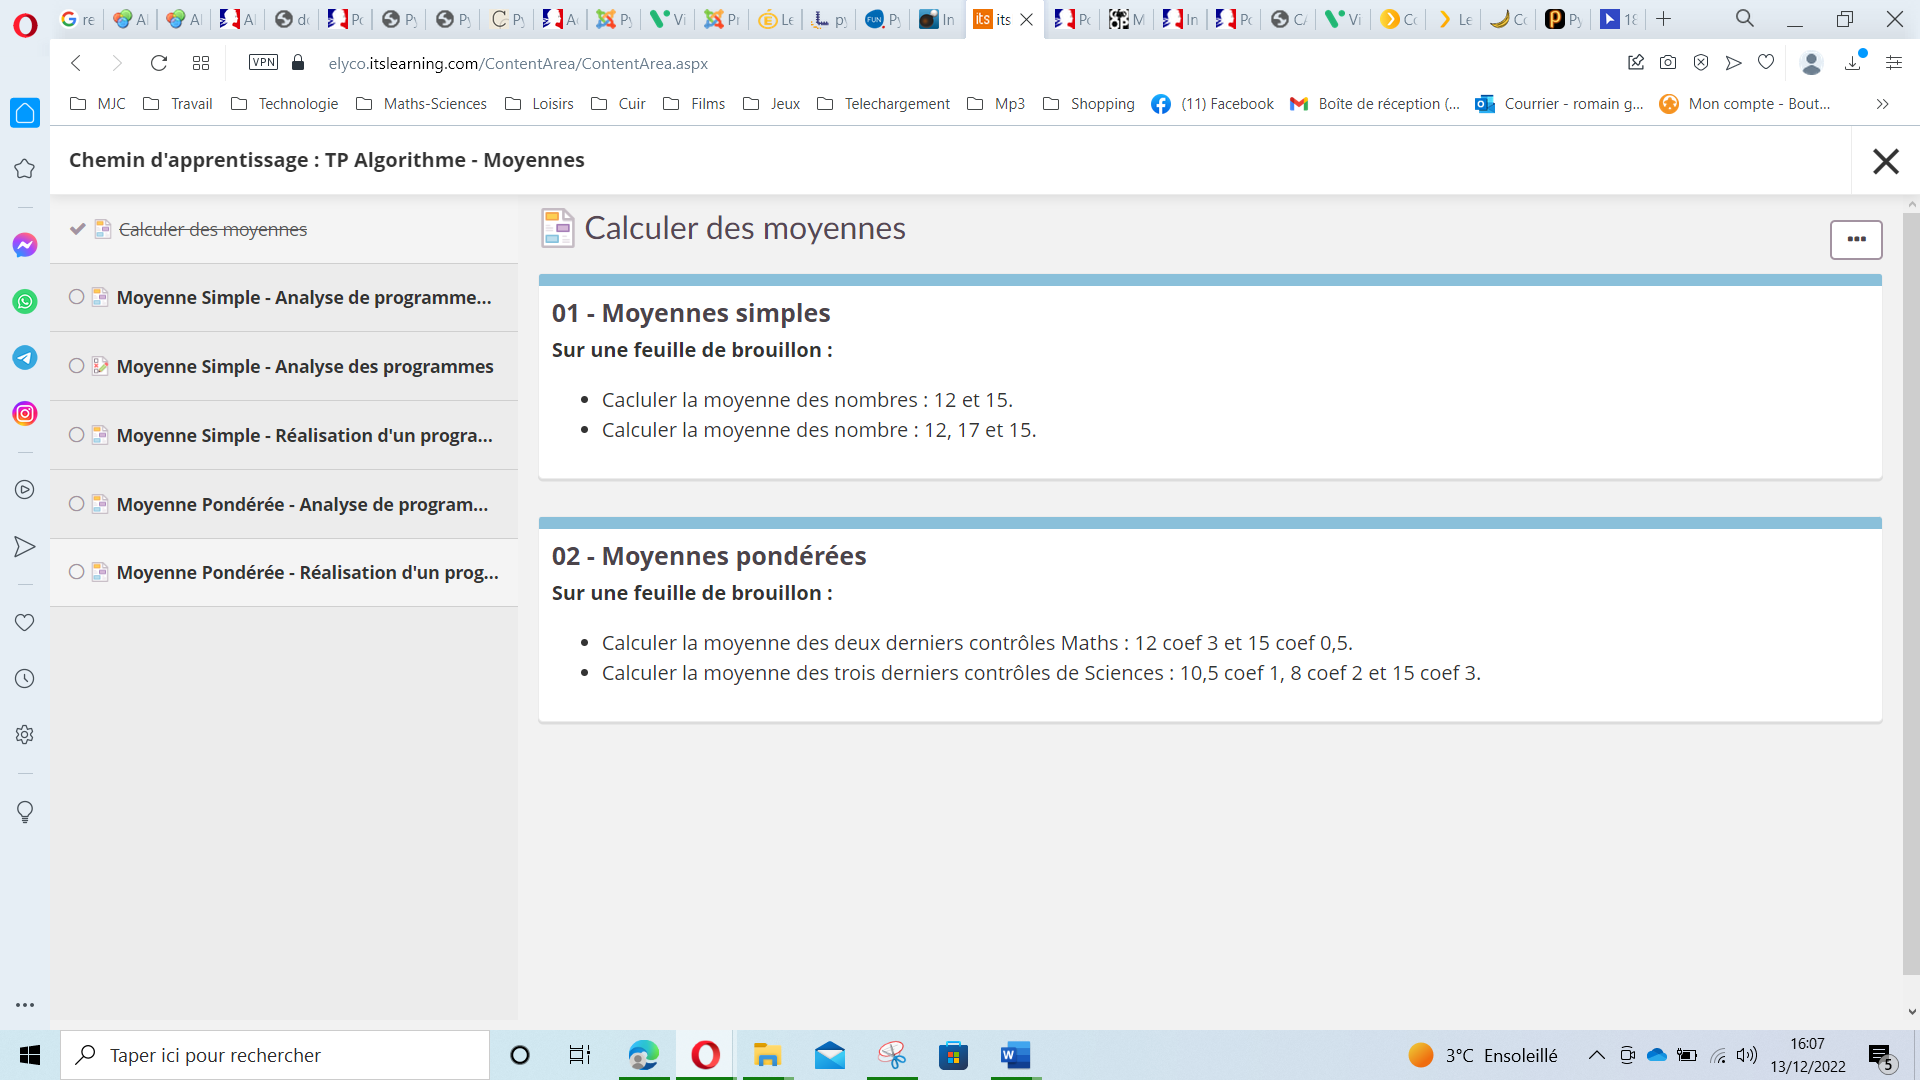
Task: Toggle the VPN badge in address bar
Action: (x=263, y=63)
